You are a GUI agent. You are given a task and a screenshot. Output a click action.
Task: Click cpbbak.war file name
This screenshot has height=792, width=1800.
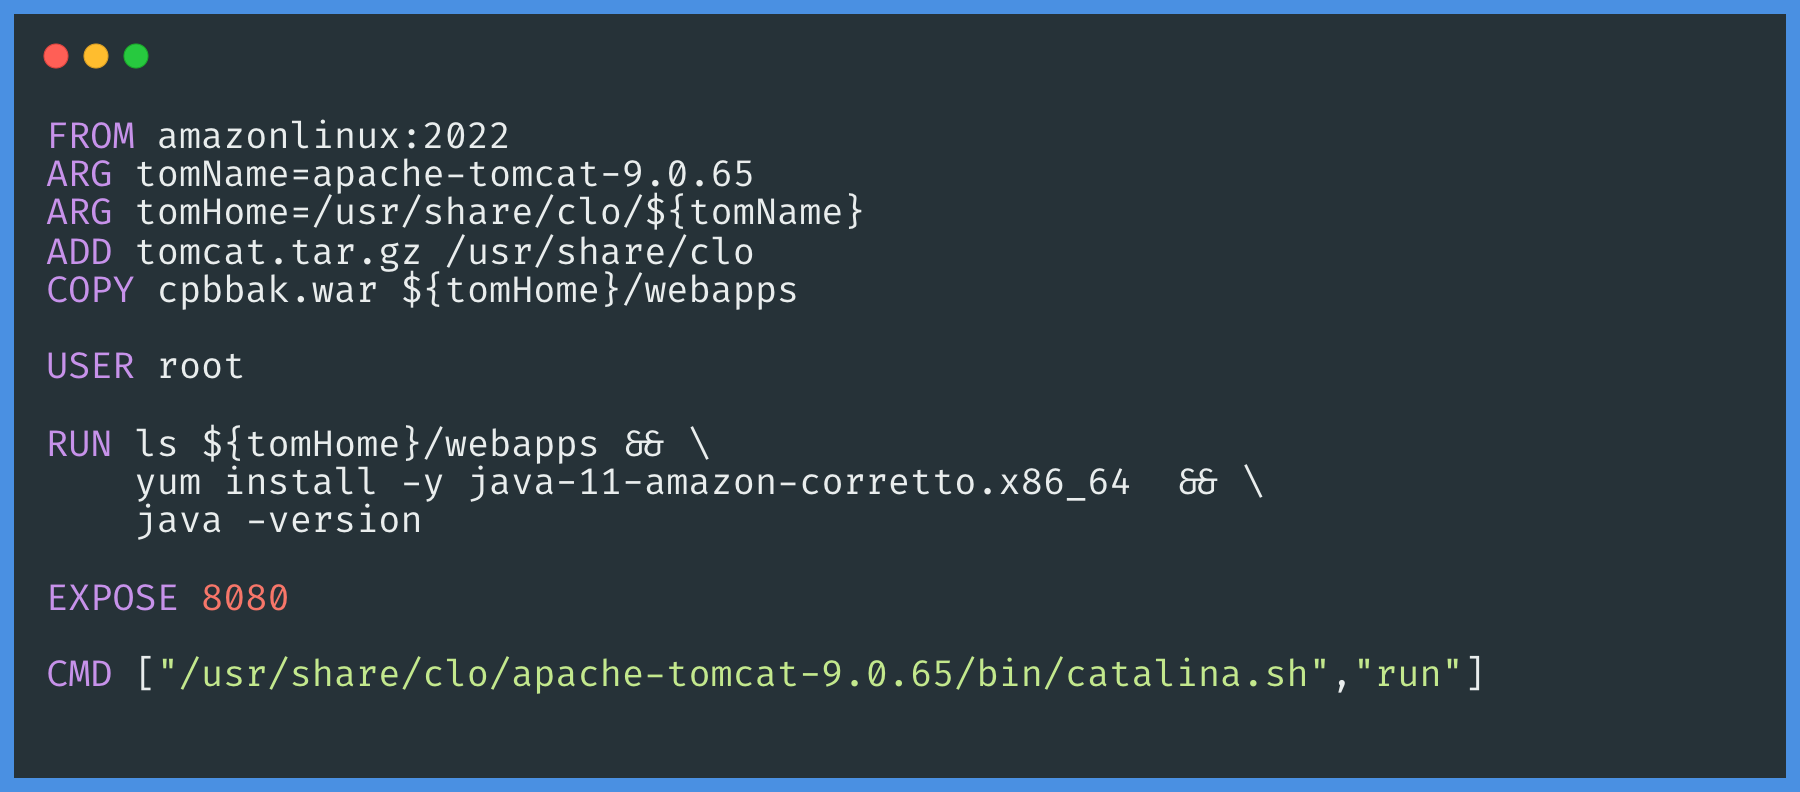[x=268, y=290]
